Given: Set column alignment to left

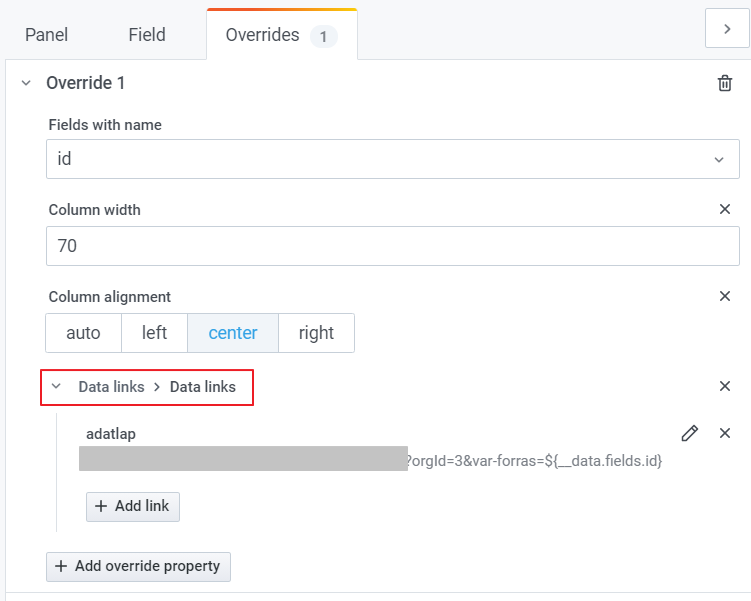Looking at the screenshot, I should [x=154, y=333].
